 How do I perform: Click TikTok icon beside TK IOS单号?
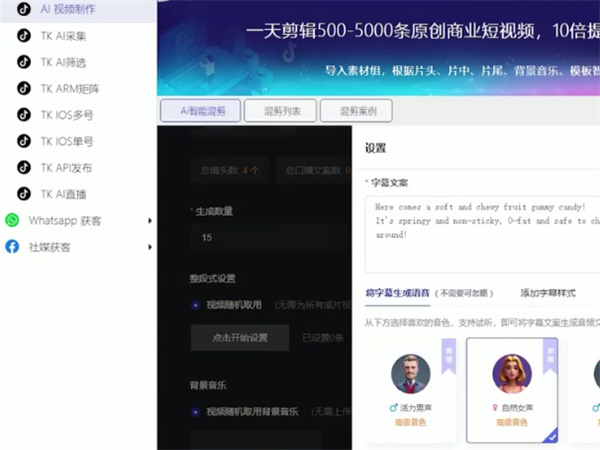click(24, 141)
